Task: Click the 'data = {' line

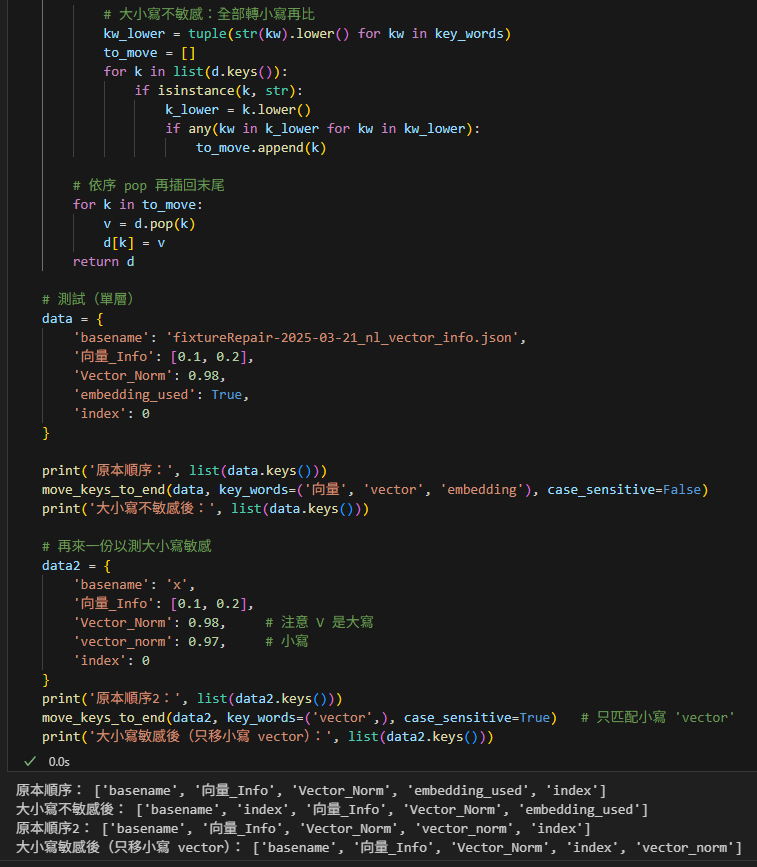Action: coord(72,319)
